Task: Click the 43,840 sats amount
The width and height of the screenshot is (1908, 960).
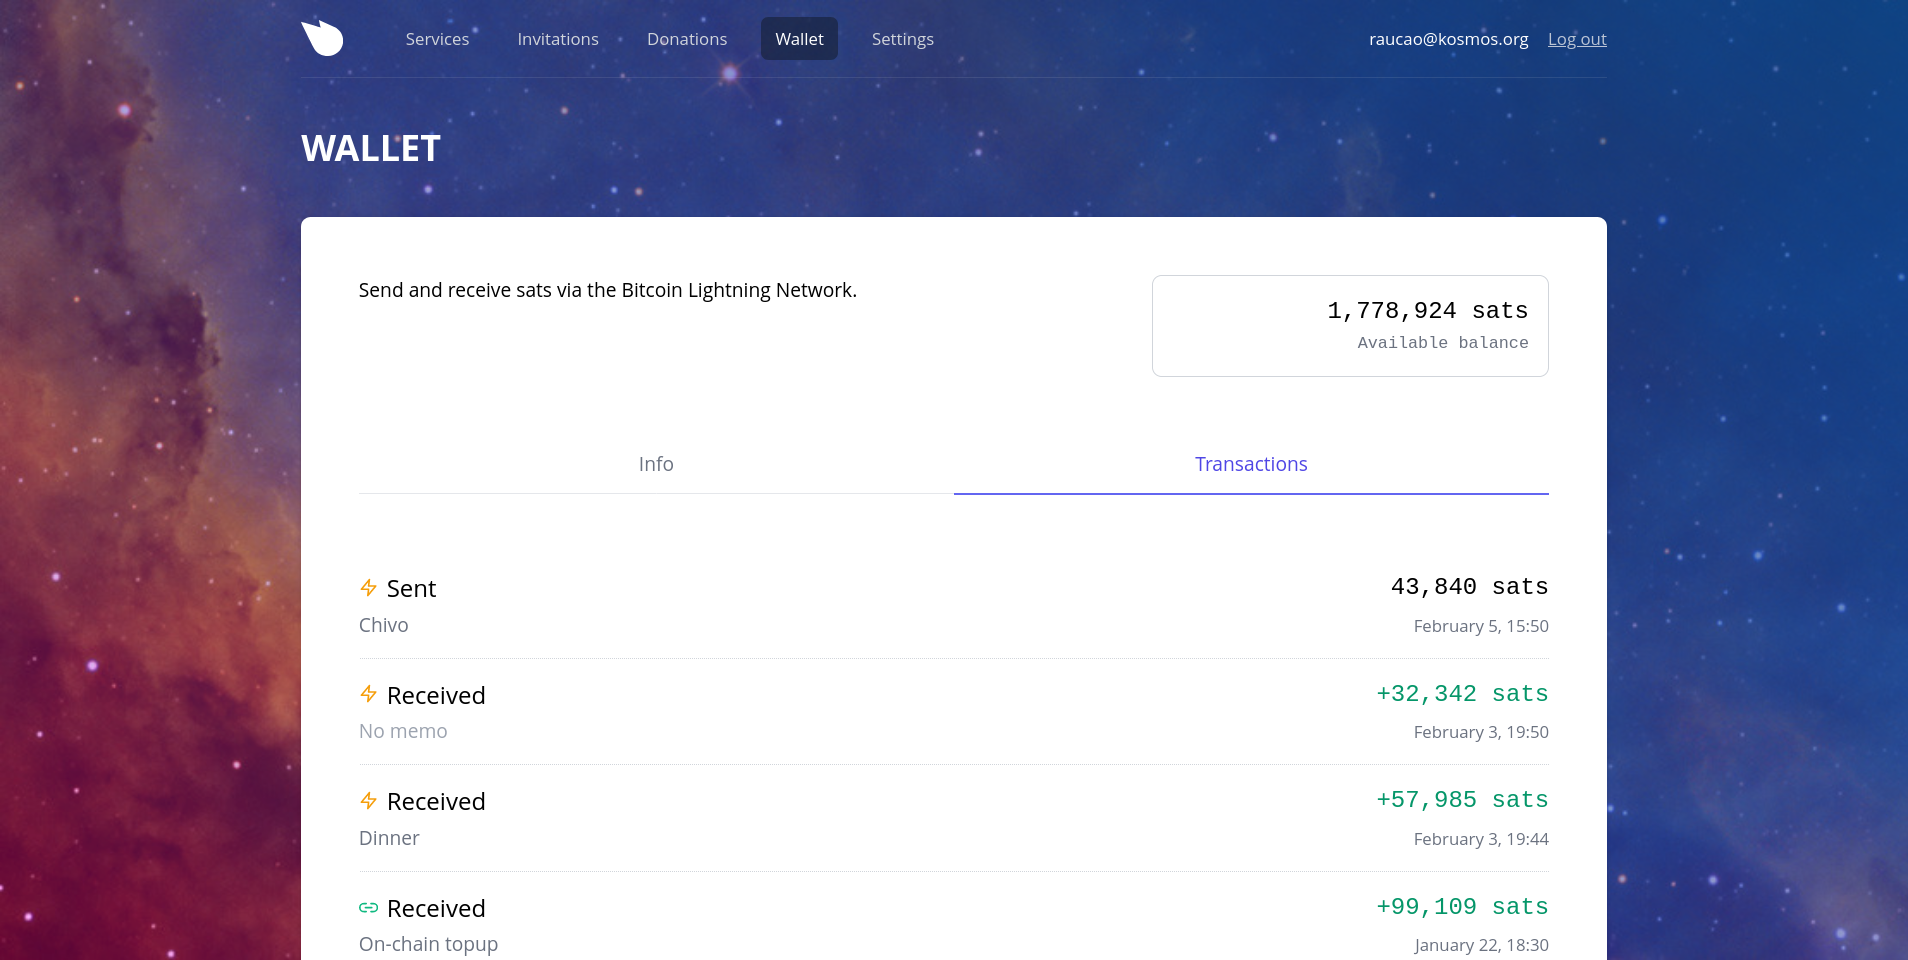Action: coord(1469,587)
